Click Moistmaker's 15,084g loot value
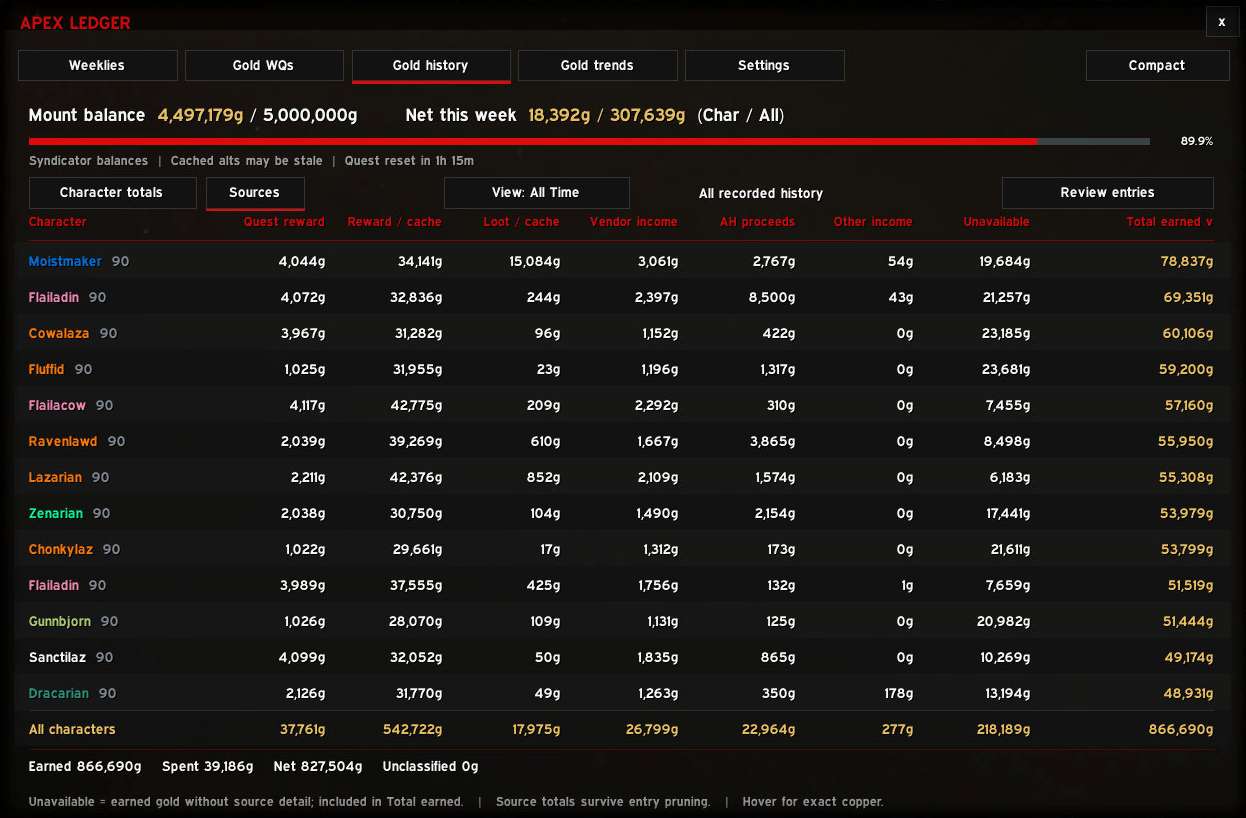The image size is (1246, 818). click(534, 261)
